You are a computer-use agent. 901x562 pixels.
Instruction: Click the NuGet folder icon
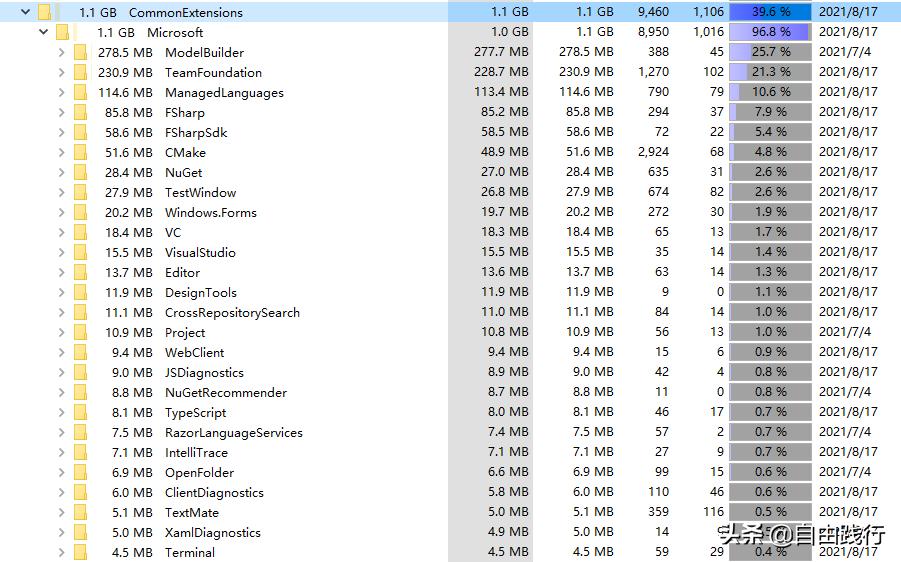[x=80, y=172]
